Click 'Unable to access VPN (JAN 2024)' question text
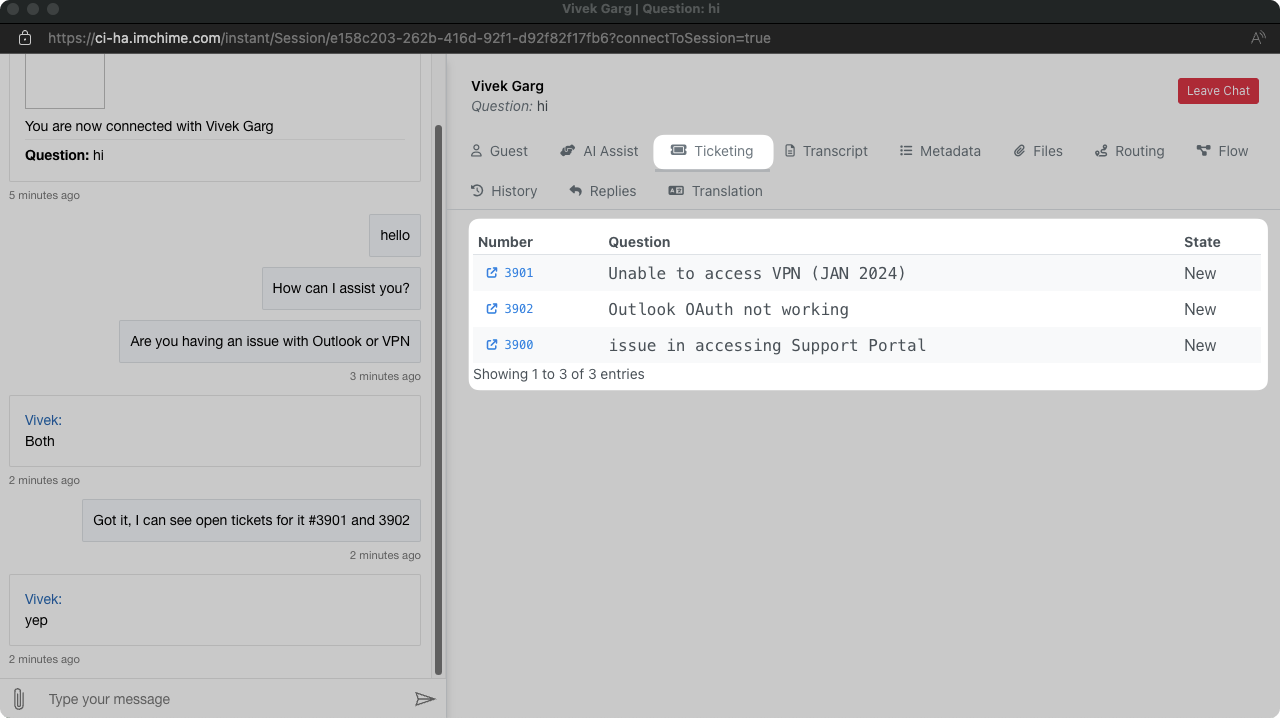This screenshot has height=718, width=1280. point(757,273)
